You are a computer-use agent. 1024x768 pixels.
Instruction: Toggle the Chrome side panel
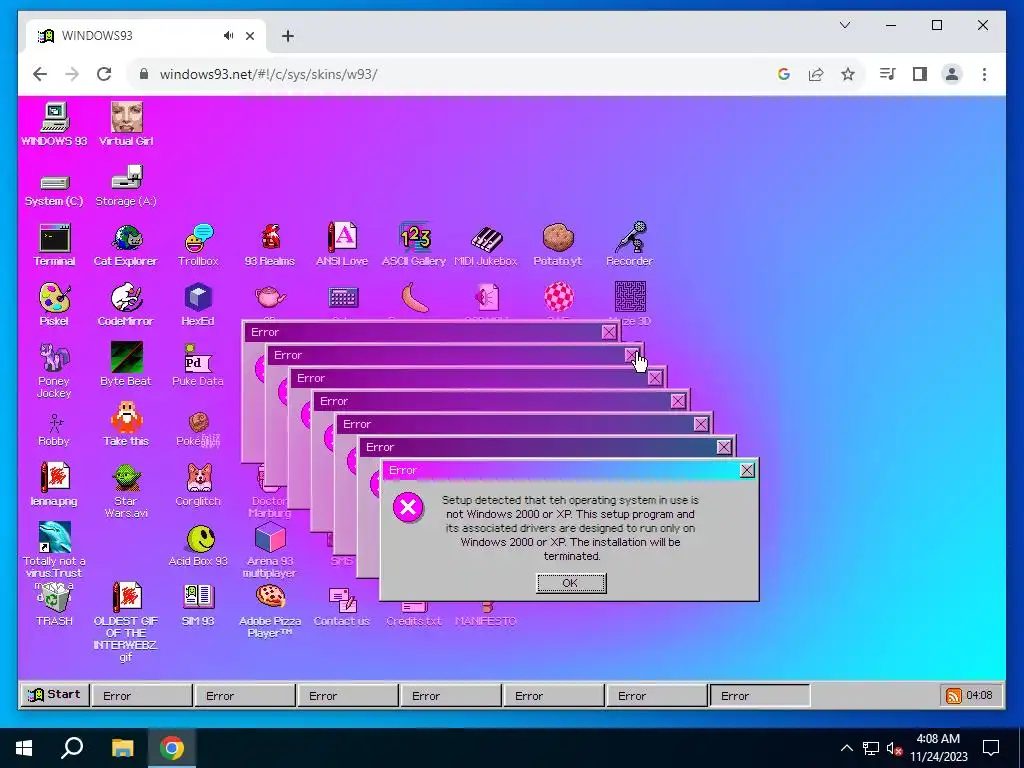click(920, 74)
